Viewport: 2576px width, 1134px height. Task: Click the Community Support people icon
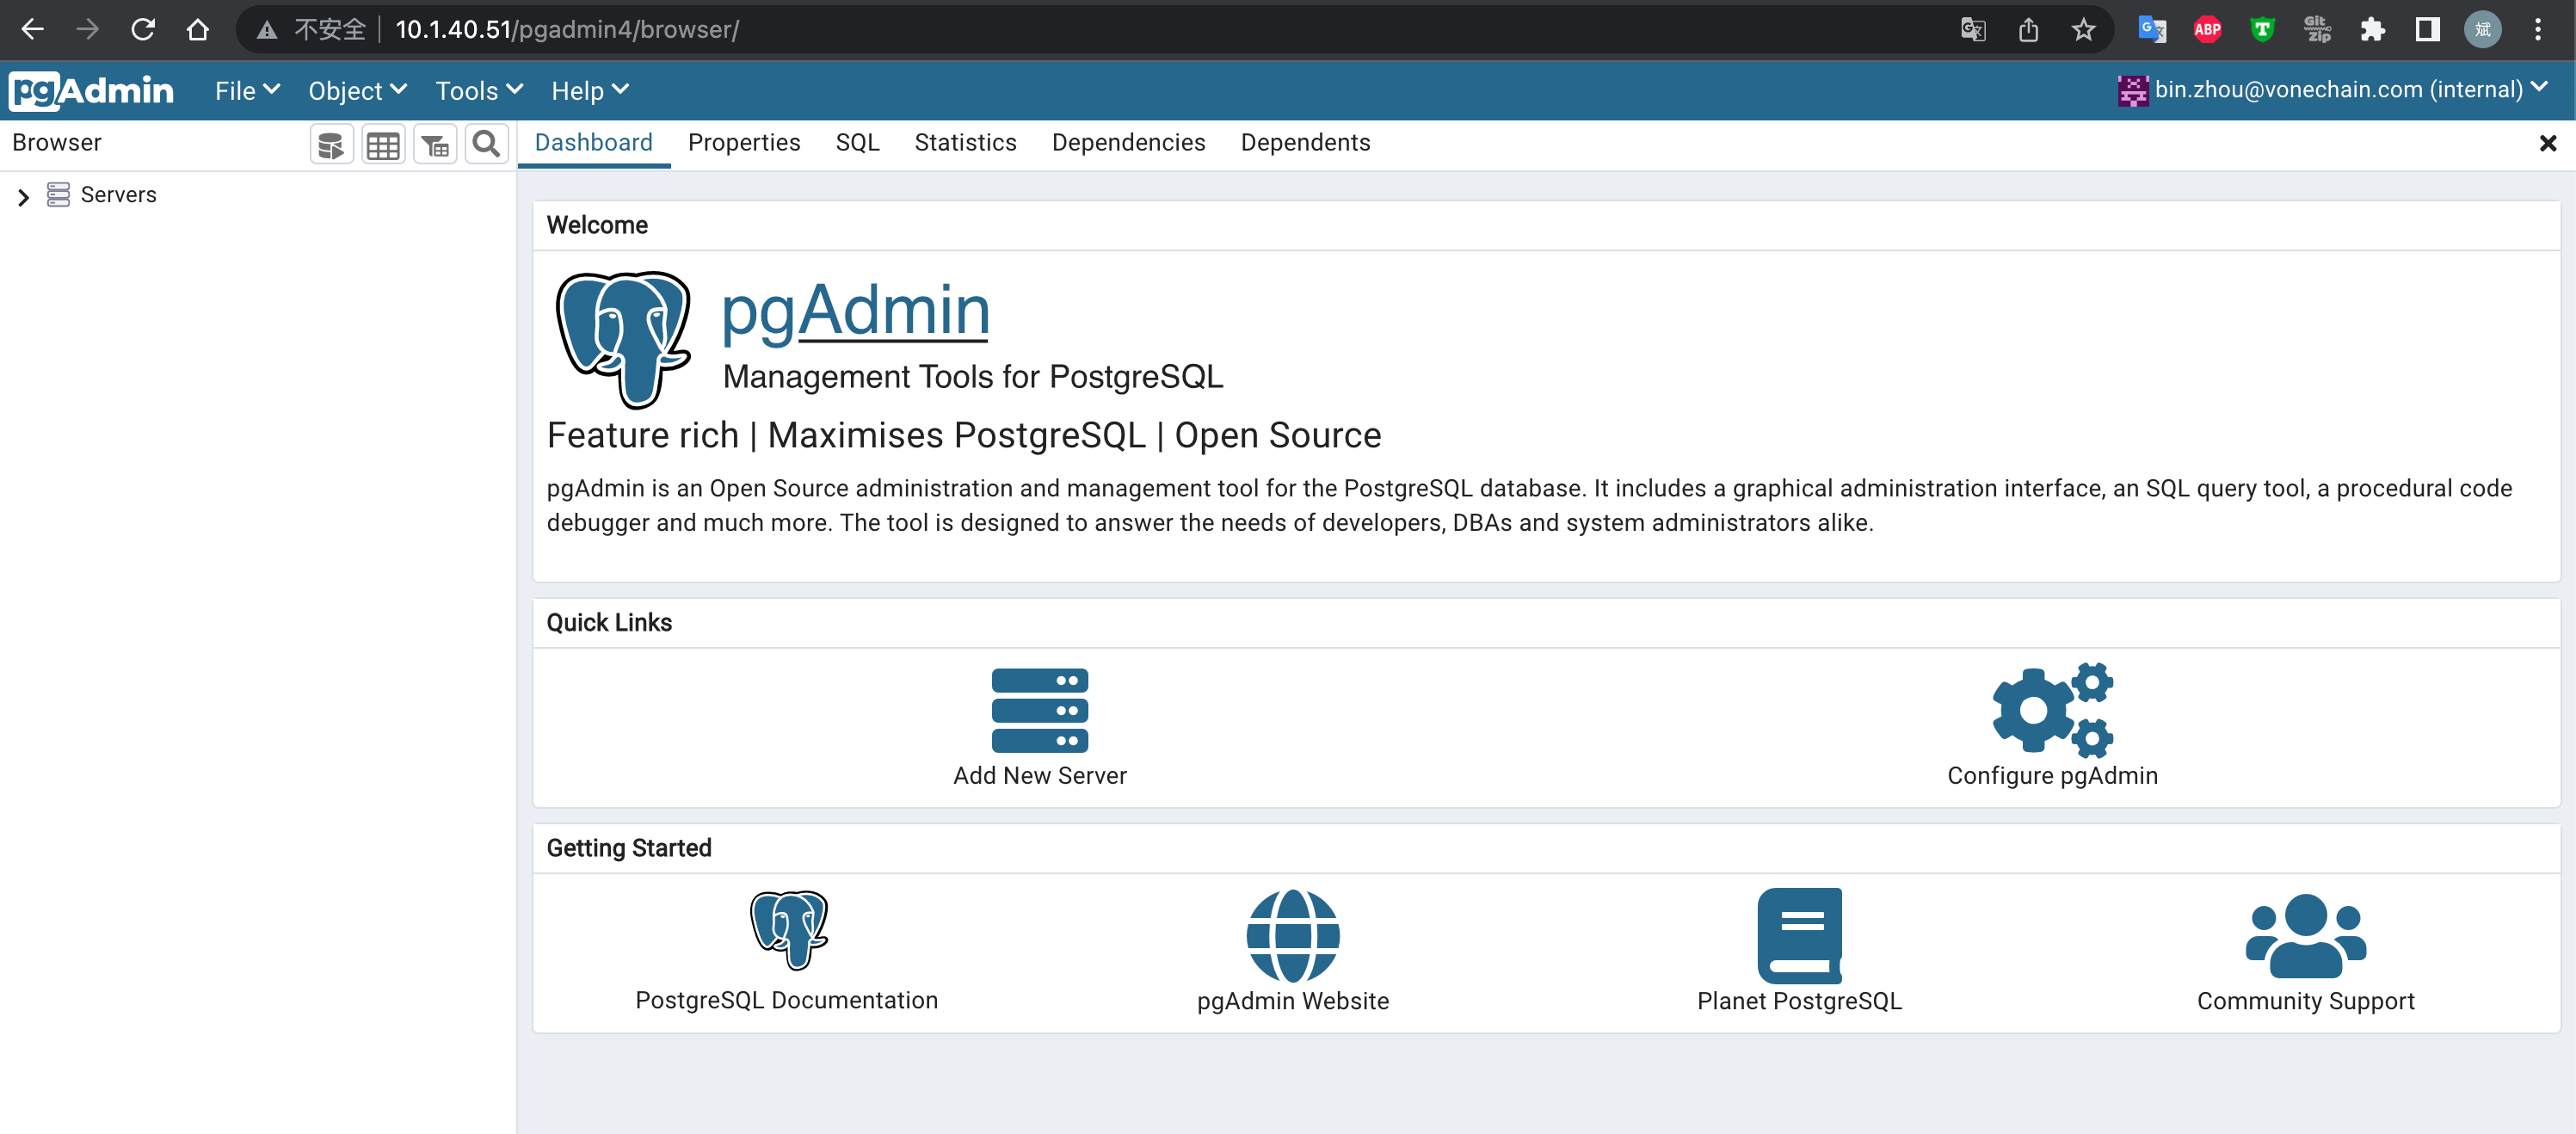pos(2306,935)
